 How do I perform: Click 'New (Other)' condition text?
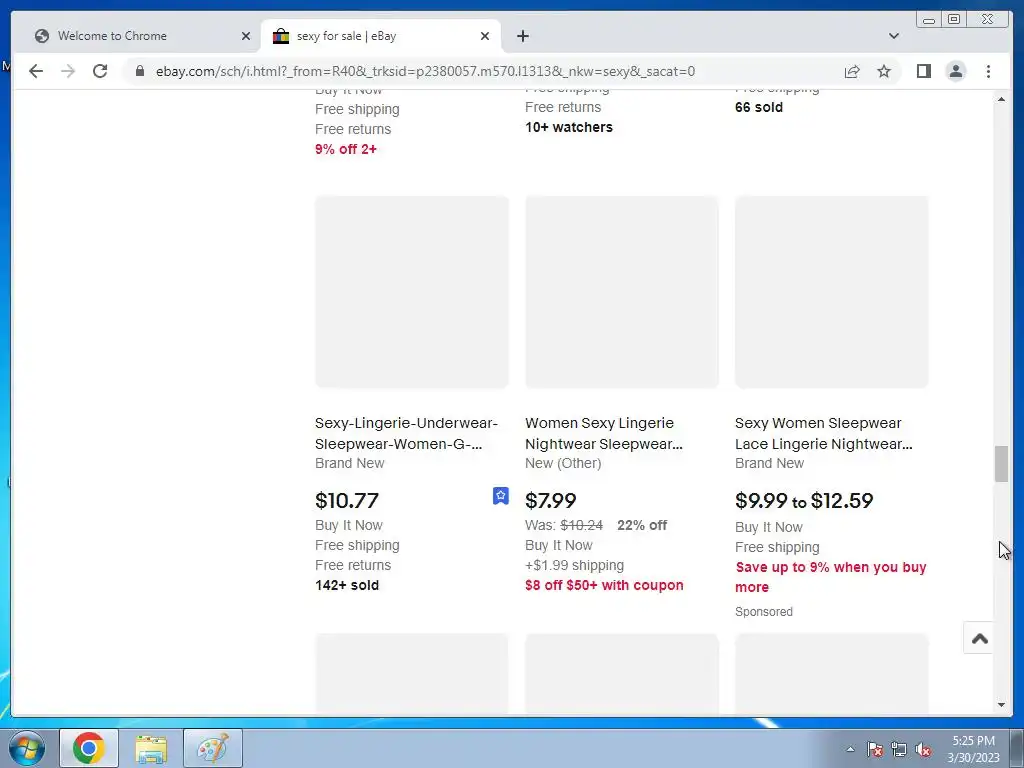tap(563, 463)
